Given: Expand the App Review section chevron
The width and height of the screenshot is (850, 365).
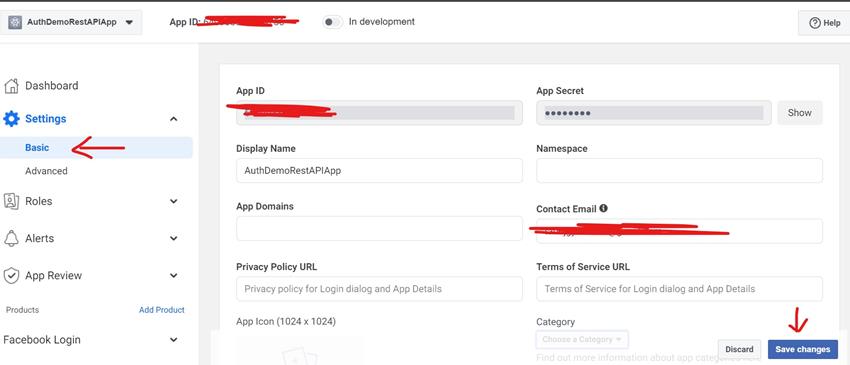Looking at the screenshot, I should (173, 276).
